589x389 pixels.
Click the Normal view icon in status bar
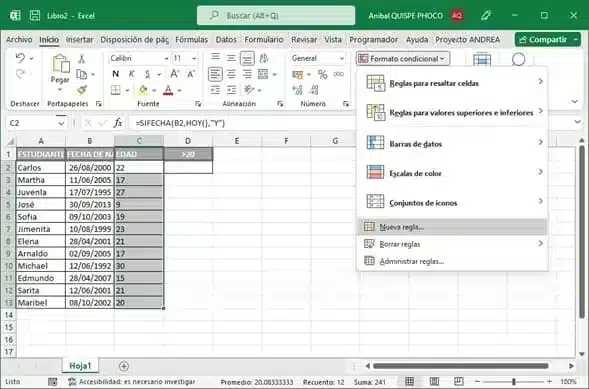(x=409, y=381)
